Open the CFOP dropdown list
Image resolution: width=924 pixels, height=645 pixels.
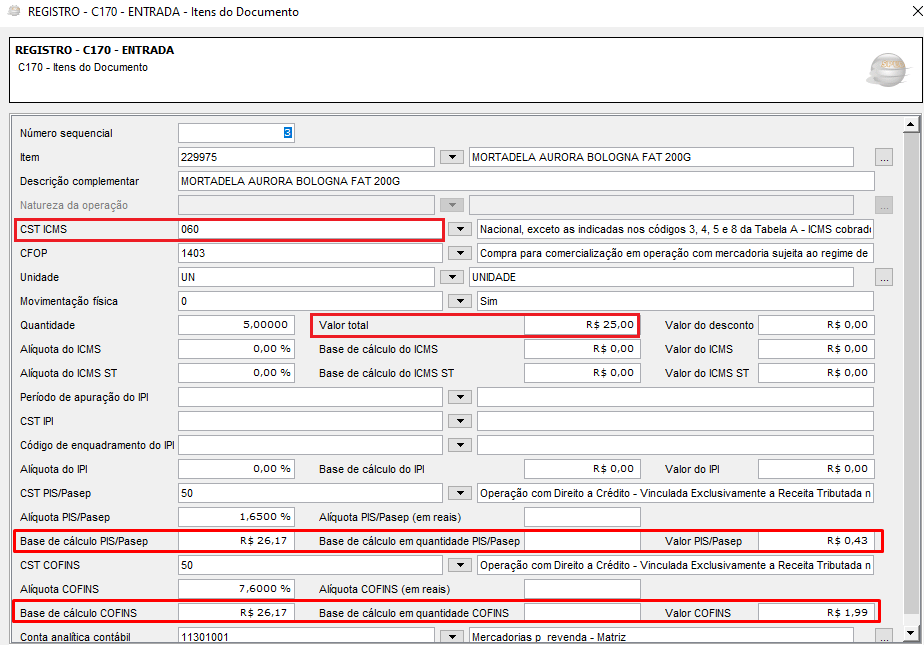click(459, 253)
